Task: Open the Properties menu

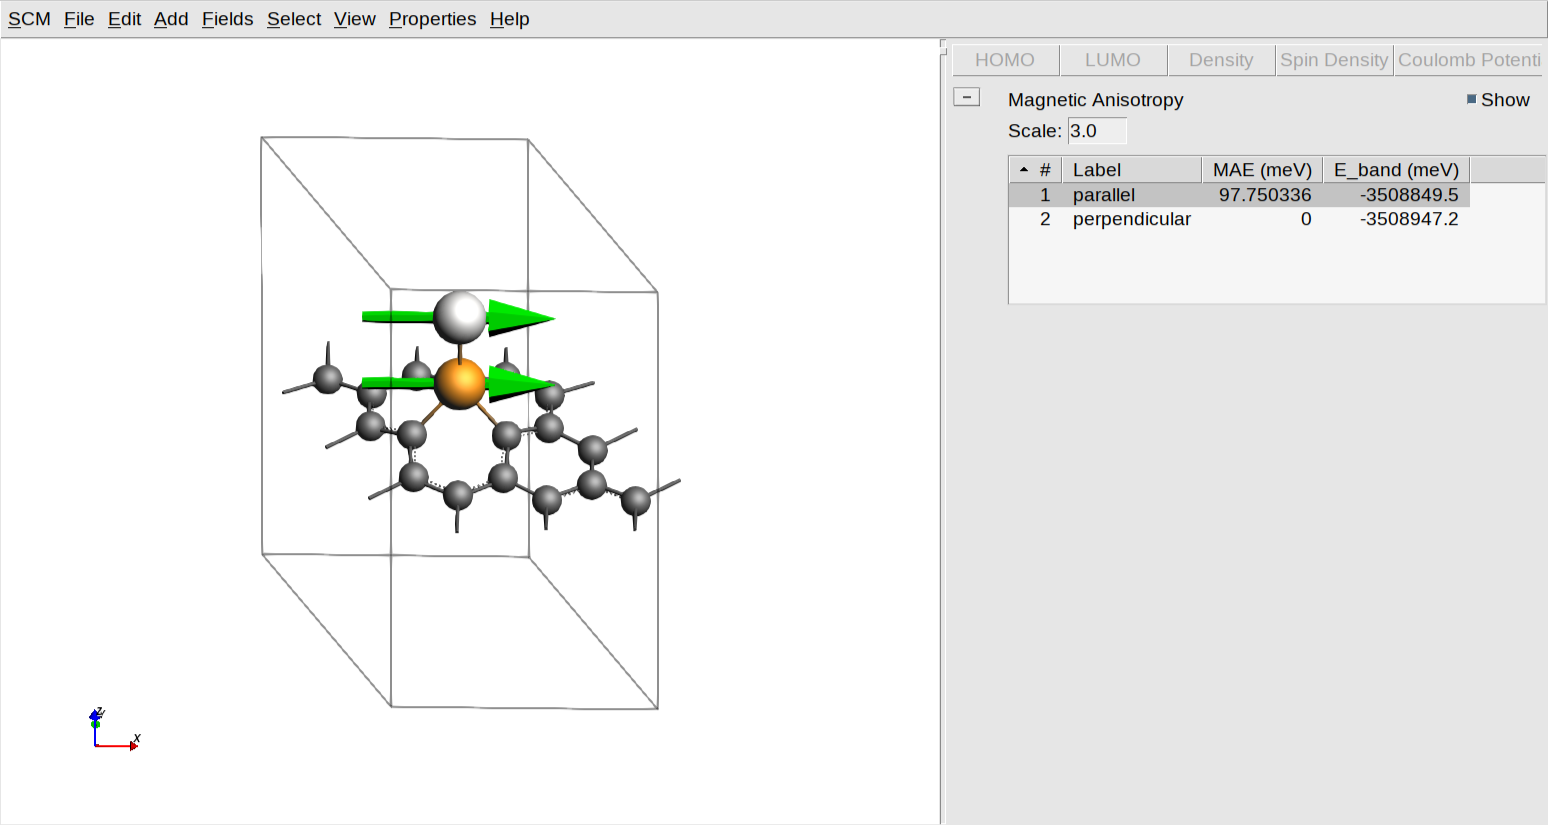Action: (x=432, y=19)
